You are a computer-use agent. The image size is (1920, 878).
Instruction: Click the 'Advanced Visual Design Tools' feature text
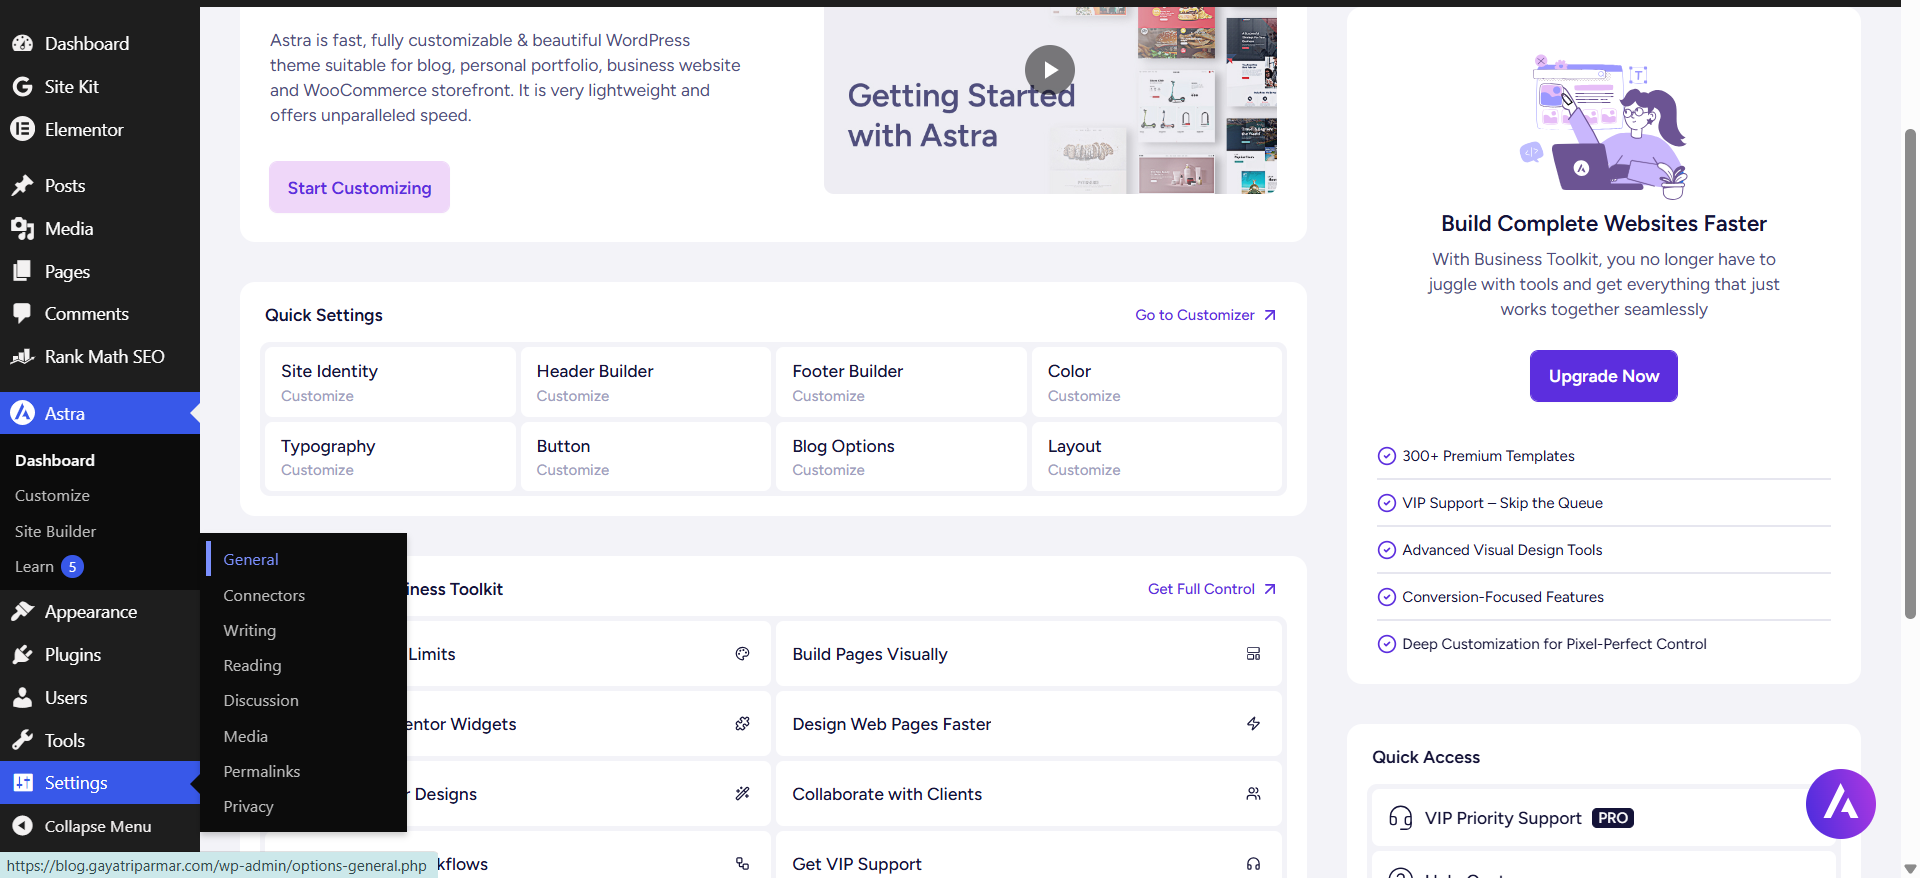[1502, 550]
